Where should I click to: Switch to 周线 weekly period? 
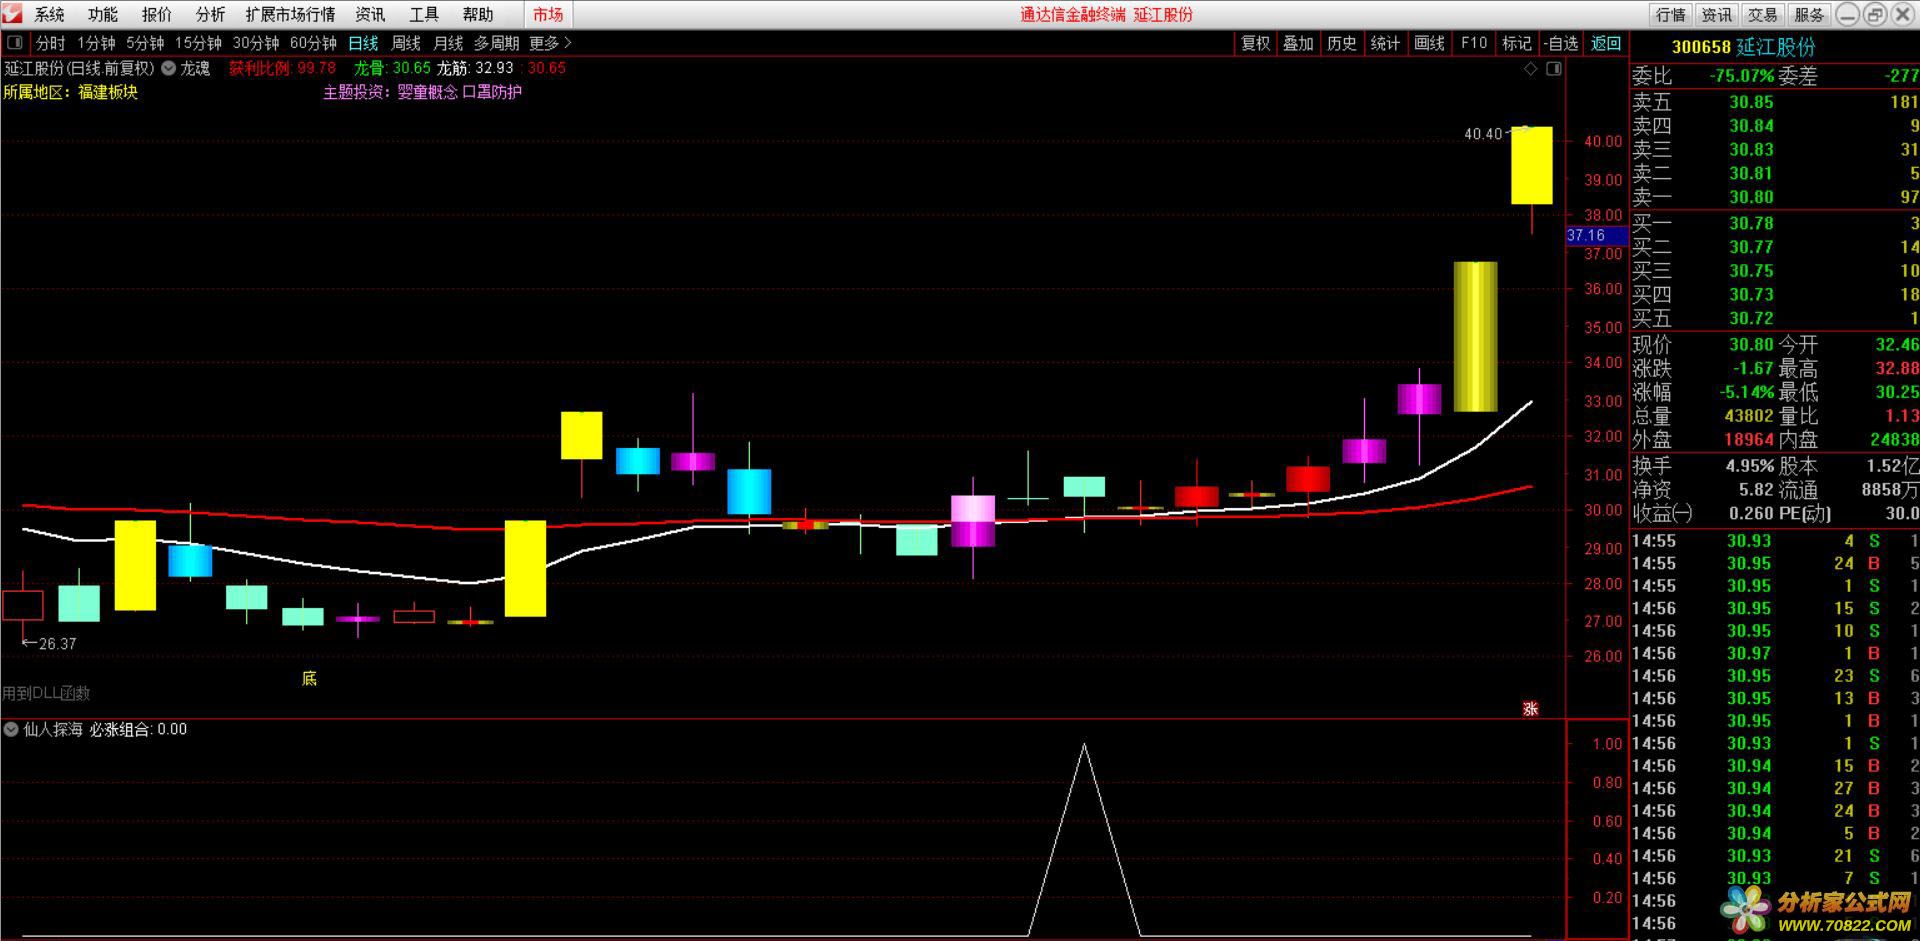(406, 43)
